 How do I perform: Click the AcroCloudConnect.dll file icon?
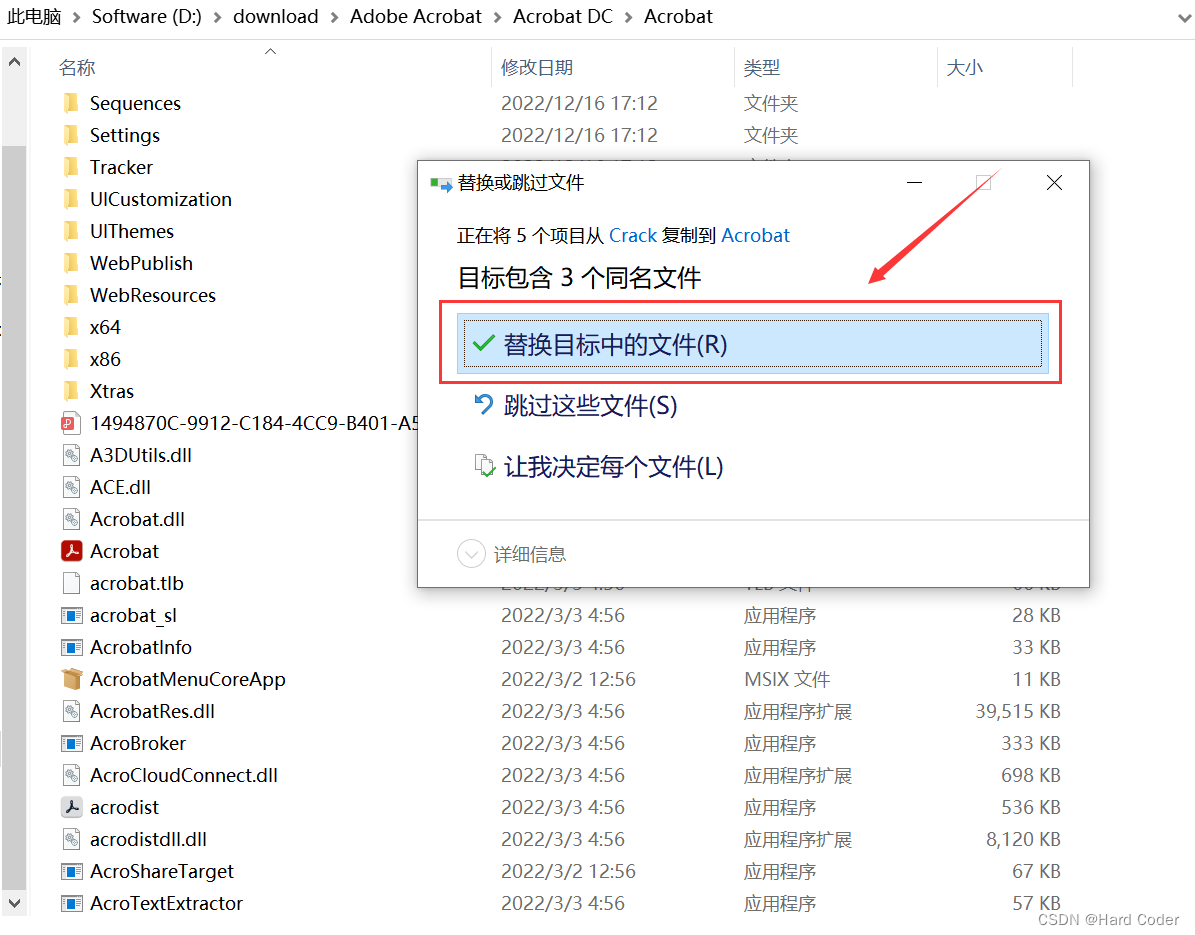click(71, 775)
